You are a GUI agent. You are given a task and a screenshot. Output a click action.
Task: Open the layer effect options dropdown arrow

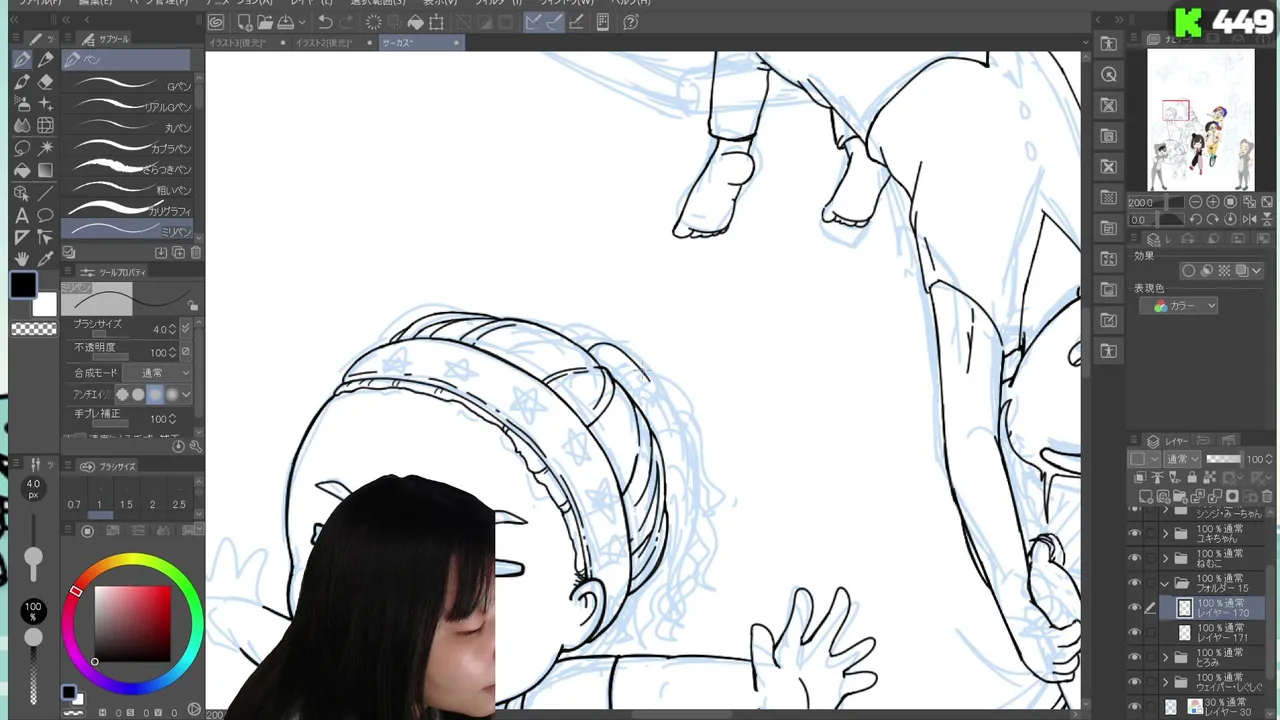click(1257, 271)
